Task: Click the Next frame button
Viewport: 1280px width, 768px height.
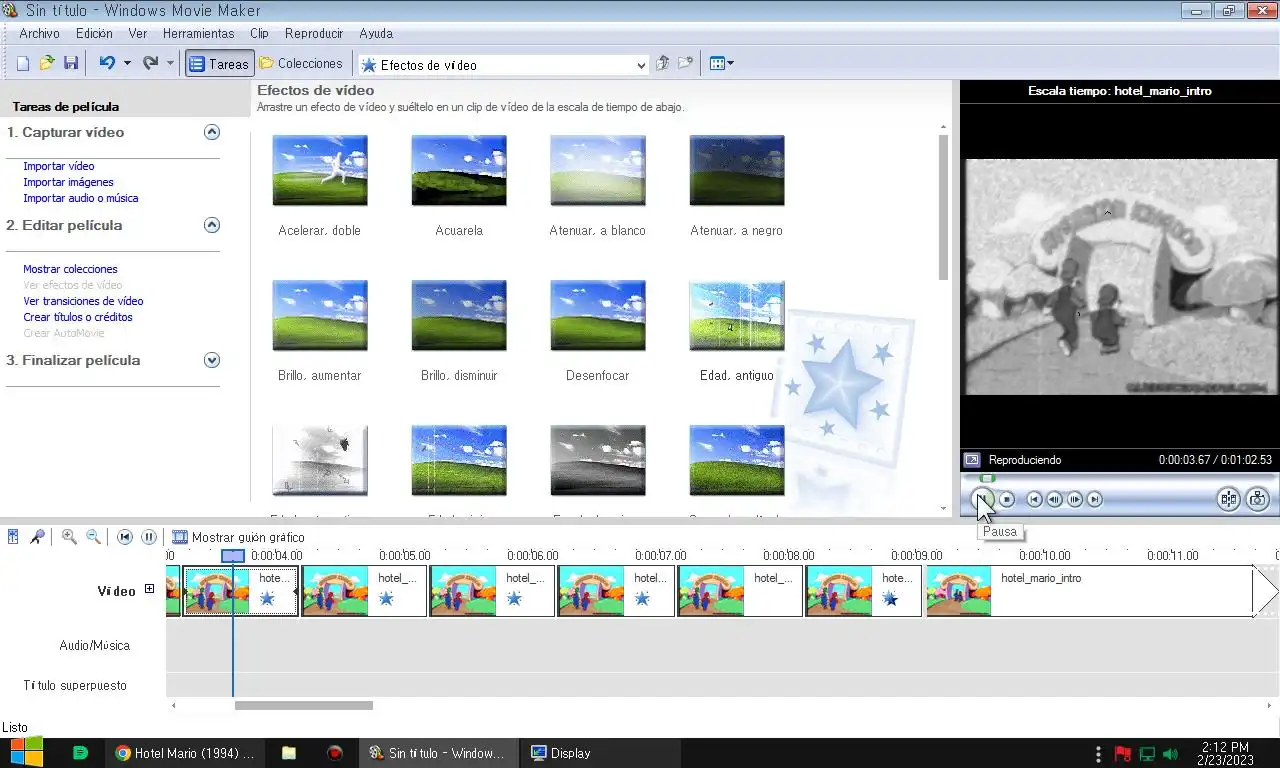Action: pyautogui.click(x=1075, y=499)
